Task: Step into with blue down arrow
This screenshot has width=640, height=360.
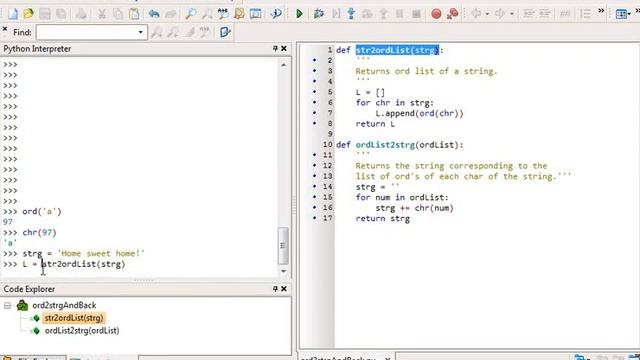Action: coord(351,14)
